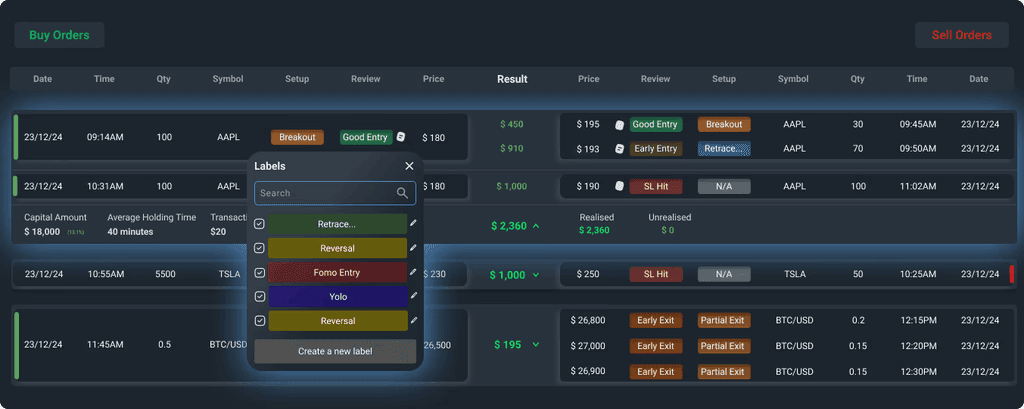
Task: Select the purple Yolo label bar
Action: coord(337,297)
